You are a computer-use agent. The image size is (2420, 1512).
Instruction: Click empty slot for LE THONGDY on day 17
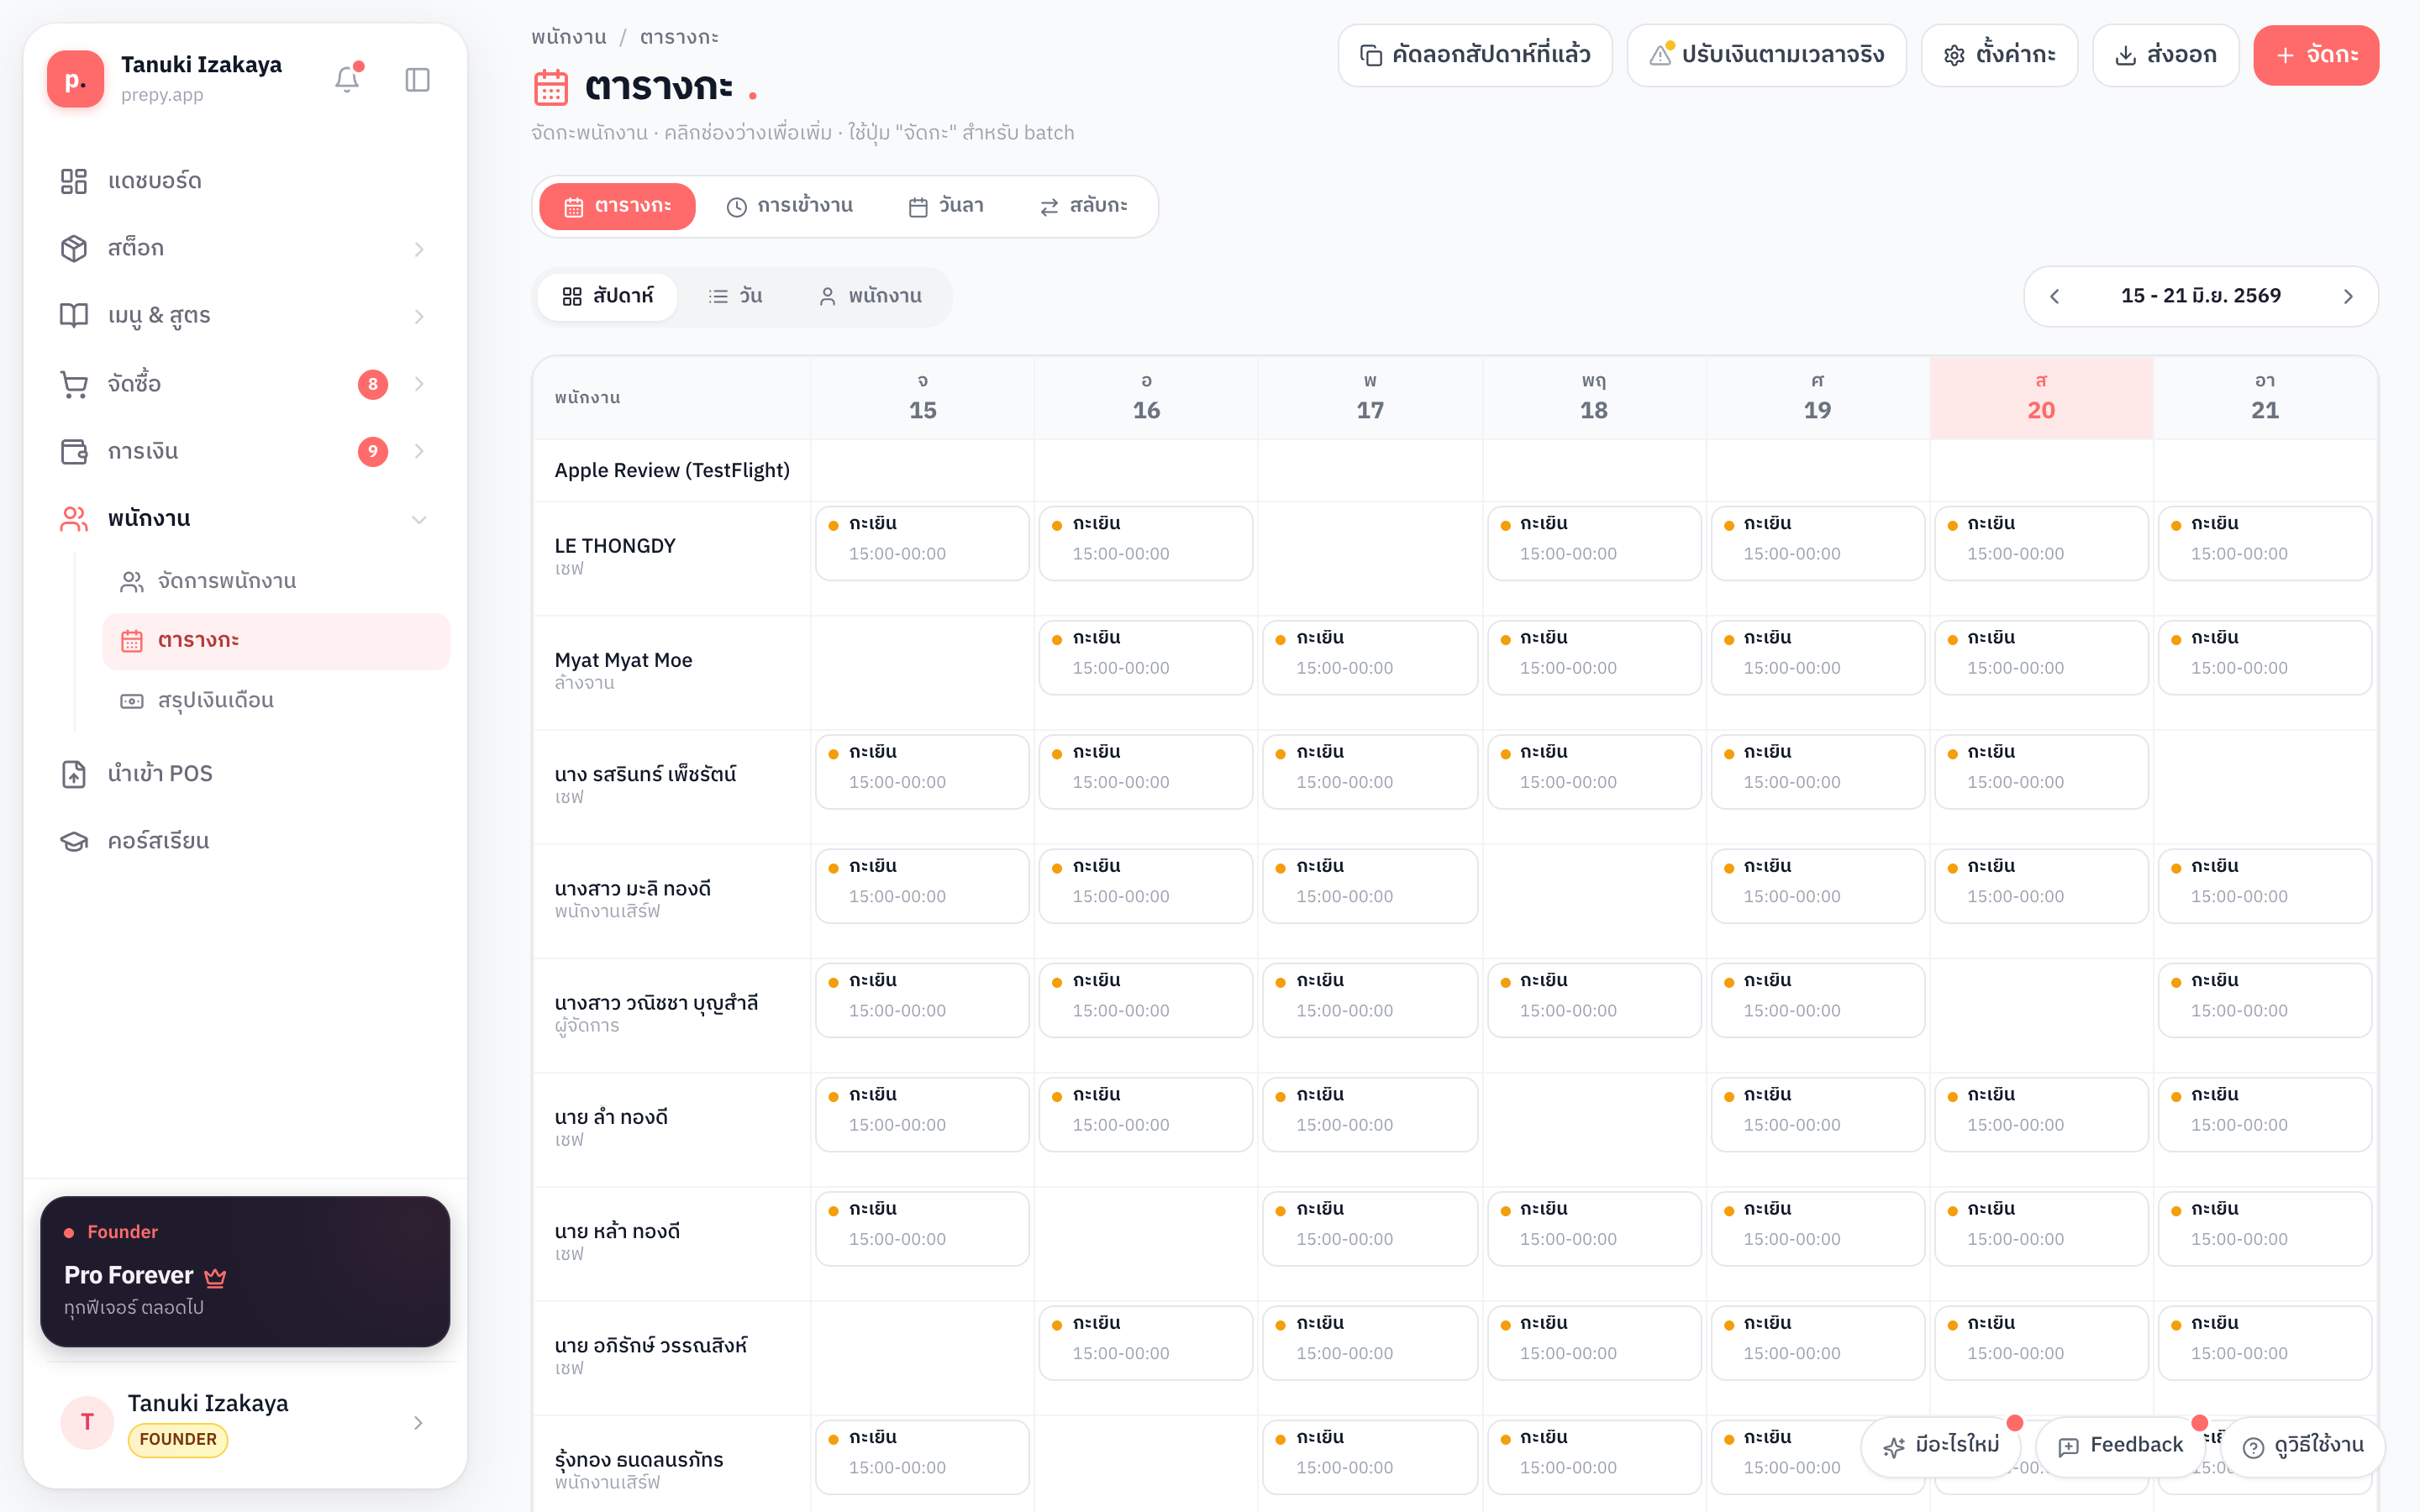(1370, 558)
